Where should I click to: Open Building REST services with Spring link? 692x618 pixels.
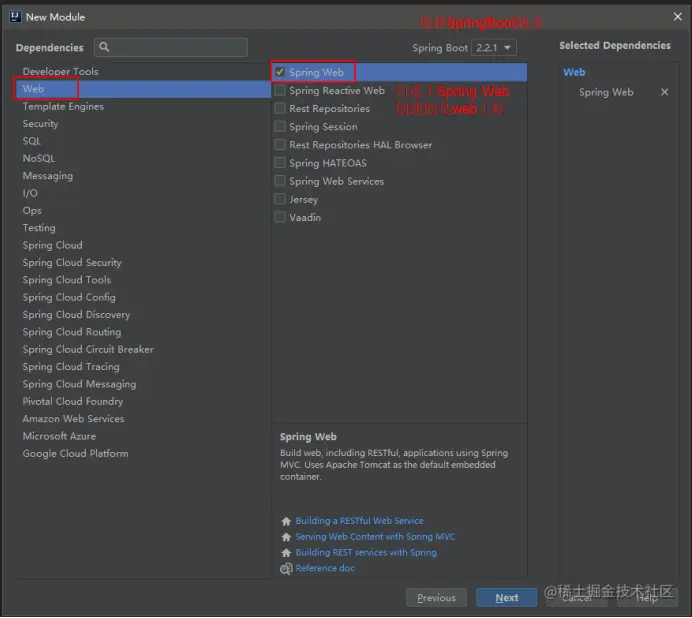[366, 553]
